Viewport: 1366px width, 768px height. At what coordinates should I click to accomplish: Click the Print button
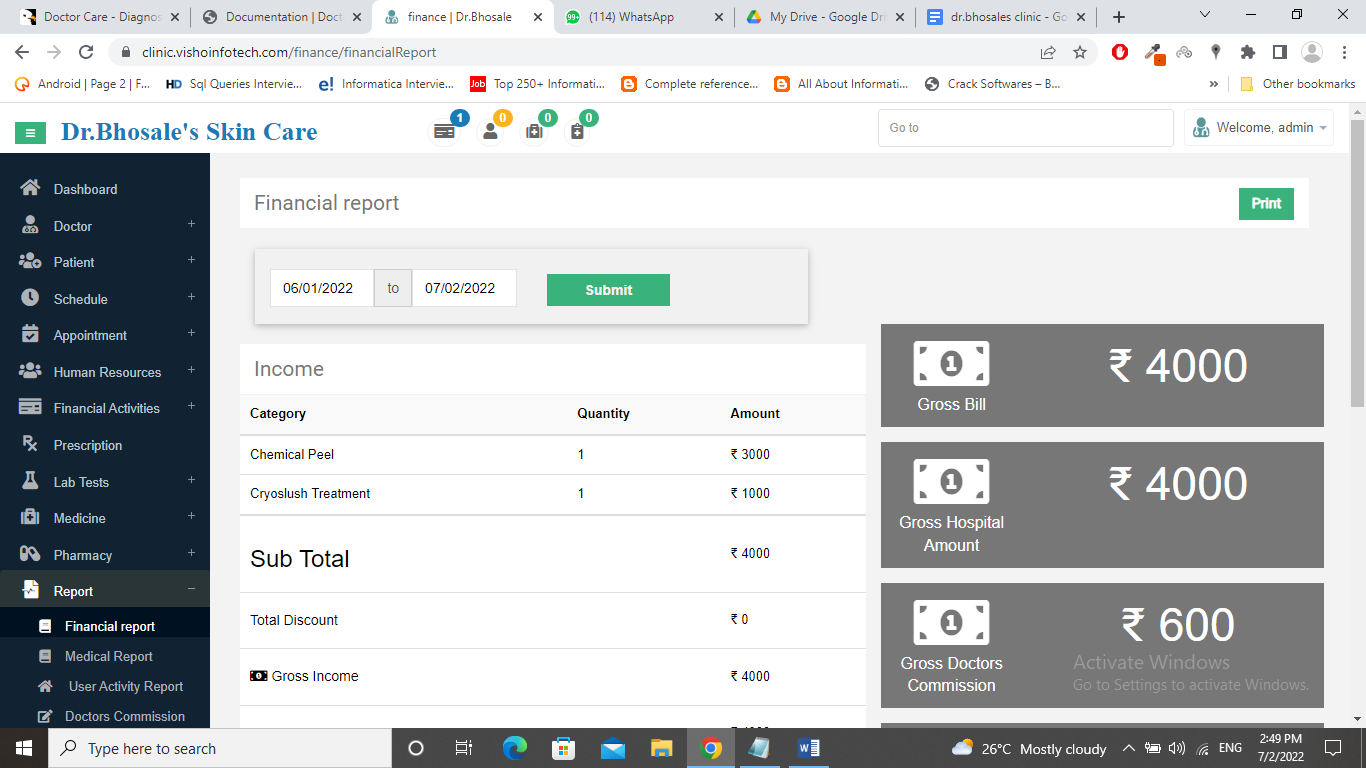1265,203
